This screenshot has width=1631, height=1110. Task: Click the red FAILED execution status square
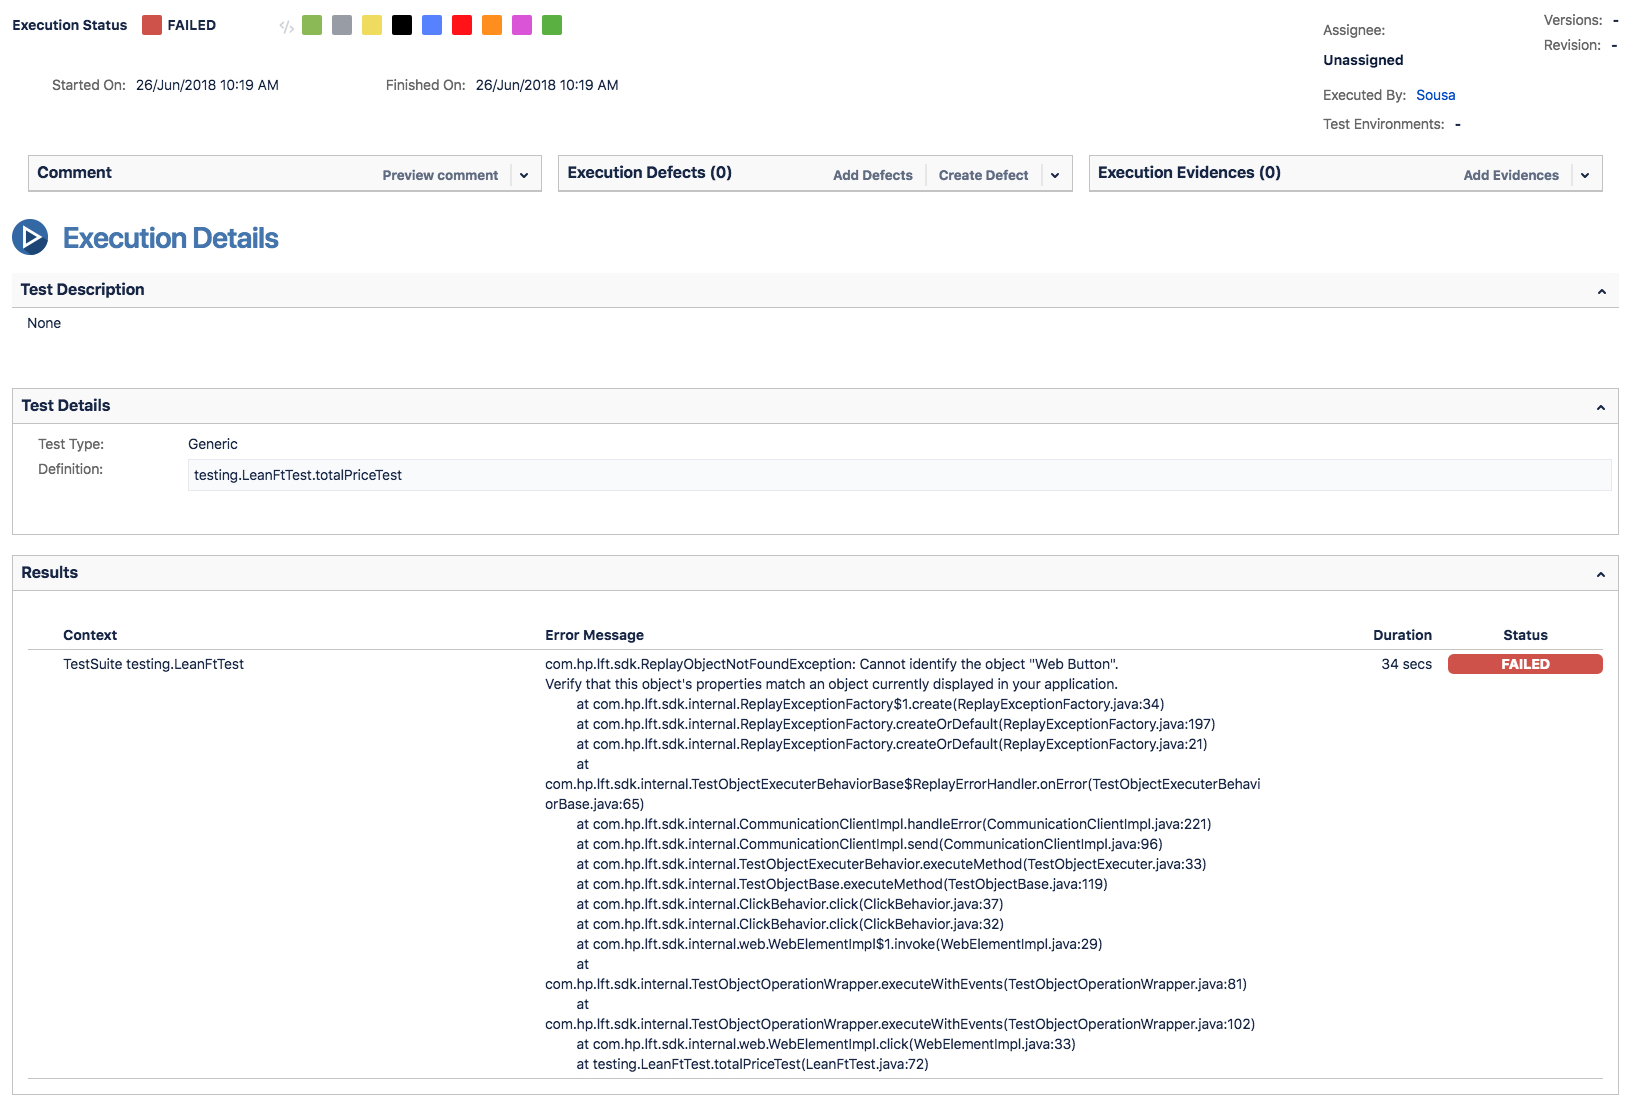point(152,25)
